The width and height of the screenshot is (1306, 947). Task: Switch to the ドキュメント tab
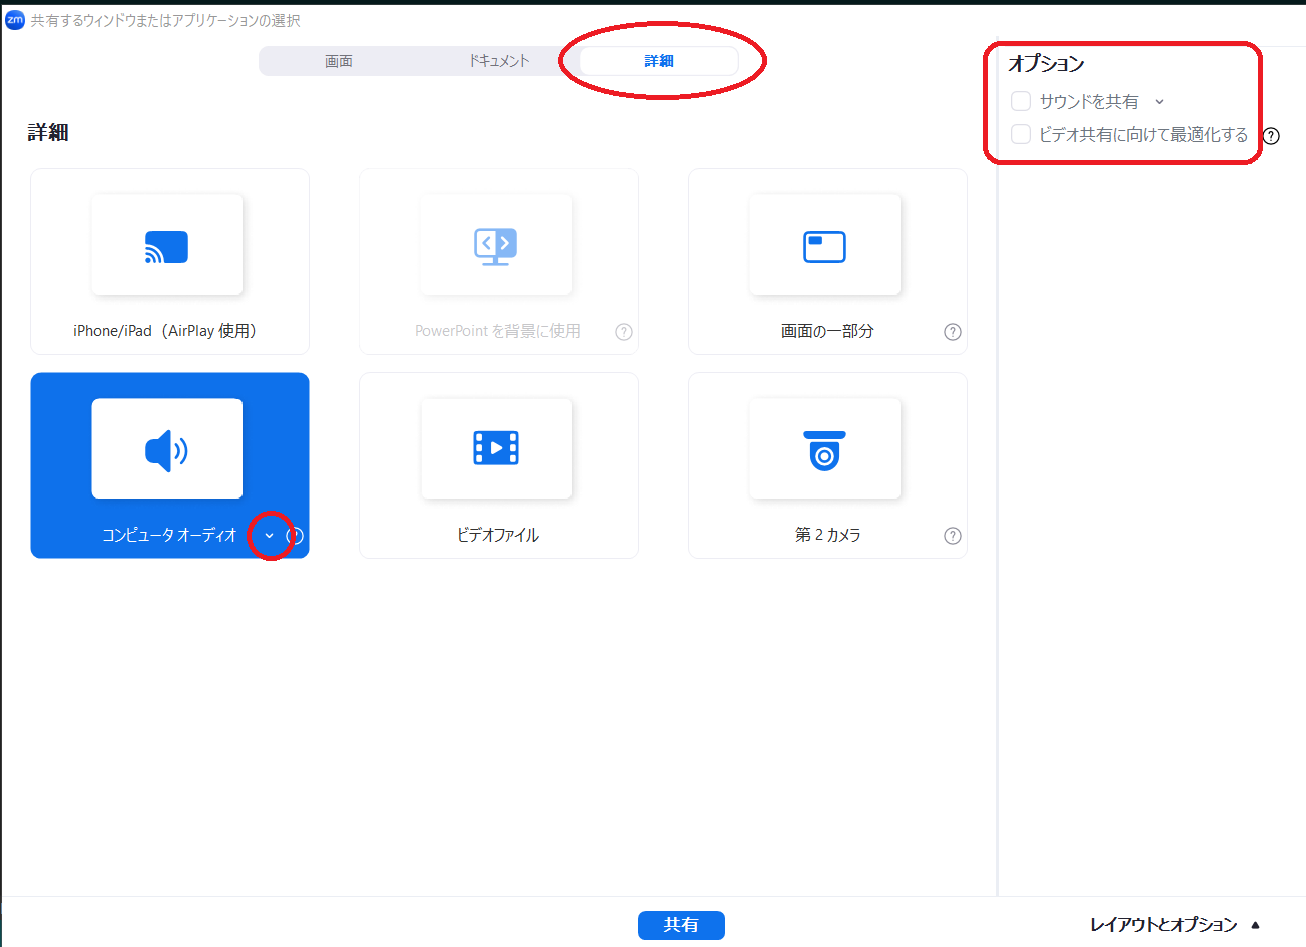click(499, 61)
